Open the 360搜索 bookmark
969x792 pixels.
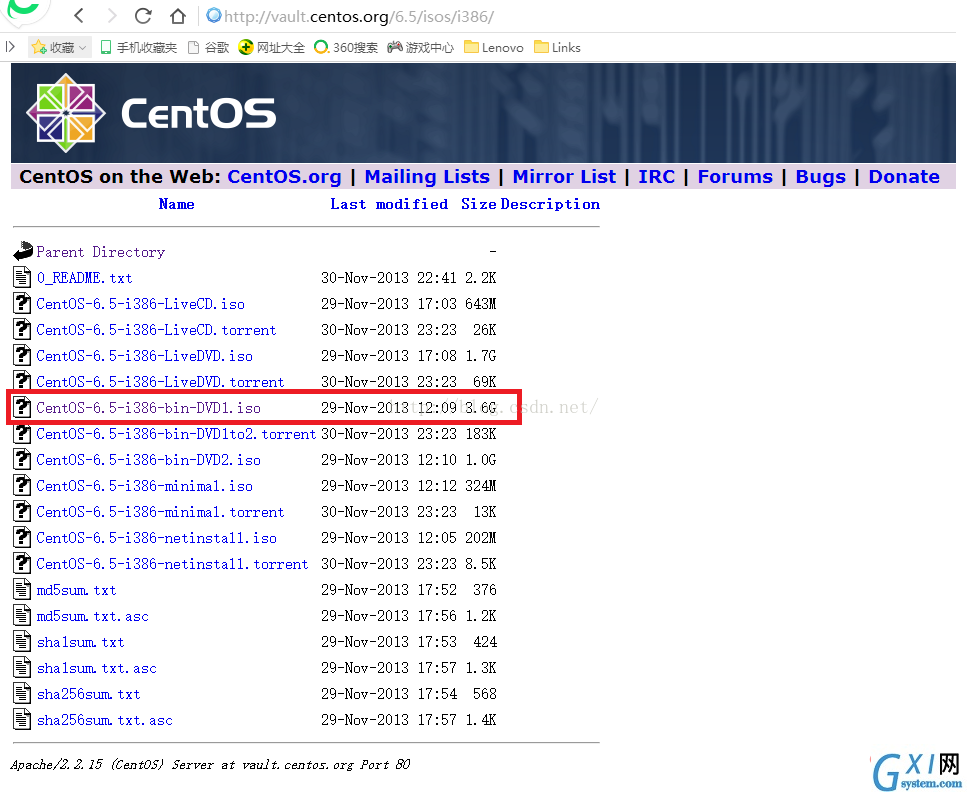pyautogui.click(x=346, y=47)
